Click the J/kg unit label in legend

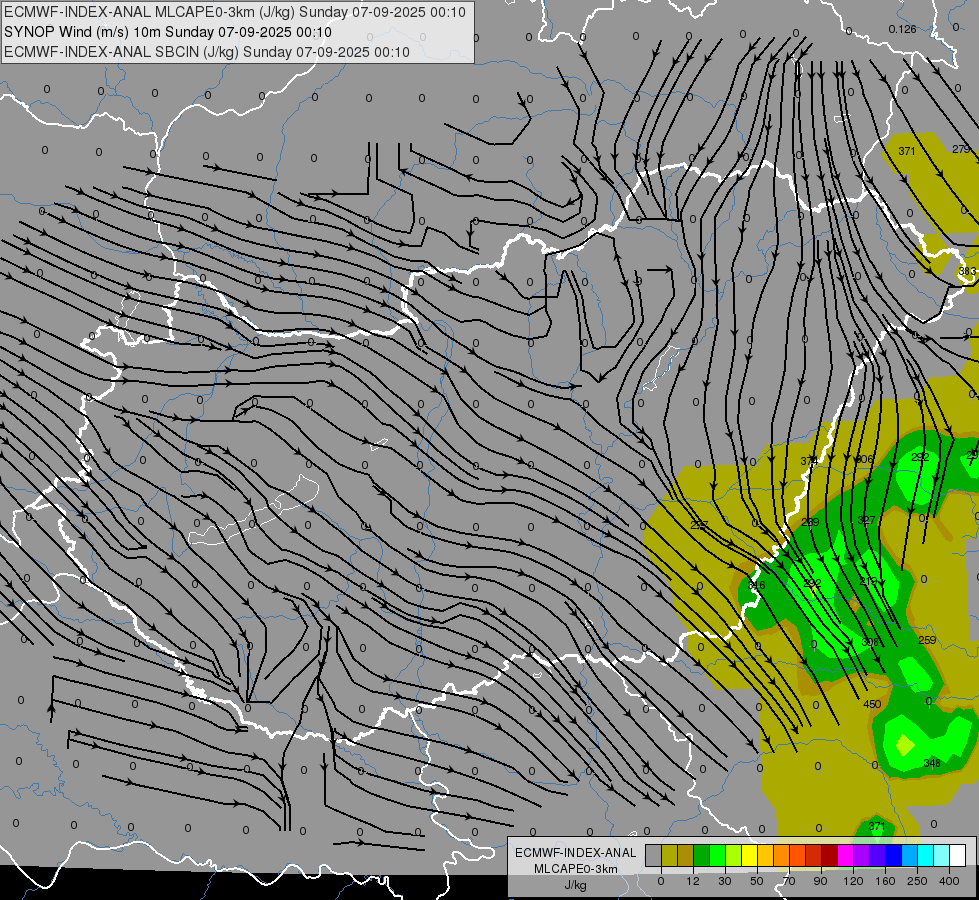tap(575, 885)
